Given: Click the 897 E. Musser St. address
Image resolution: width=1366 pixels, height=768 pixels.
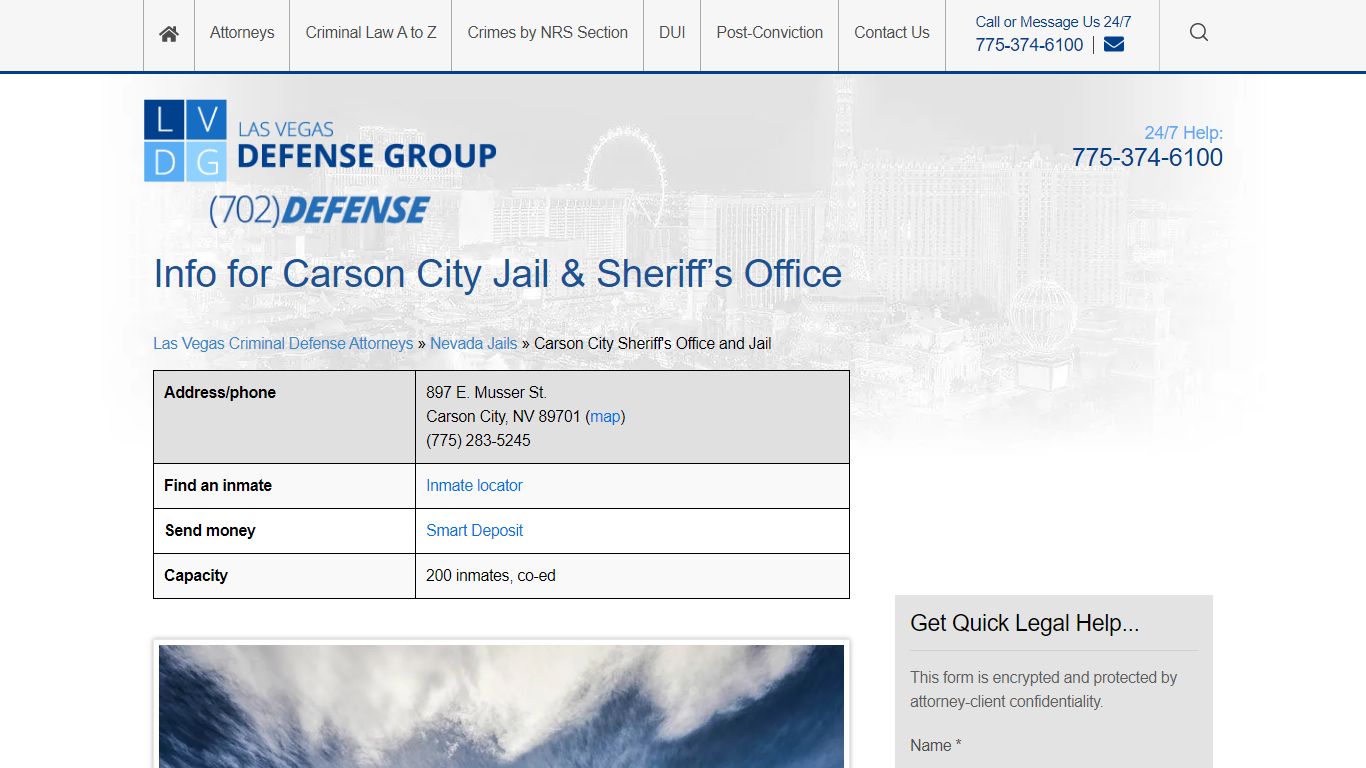Looking at the screenshot, I should 486,392.
